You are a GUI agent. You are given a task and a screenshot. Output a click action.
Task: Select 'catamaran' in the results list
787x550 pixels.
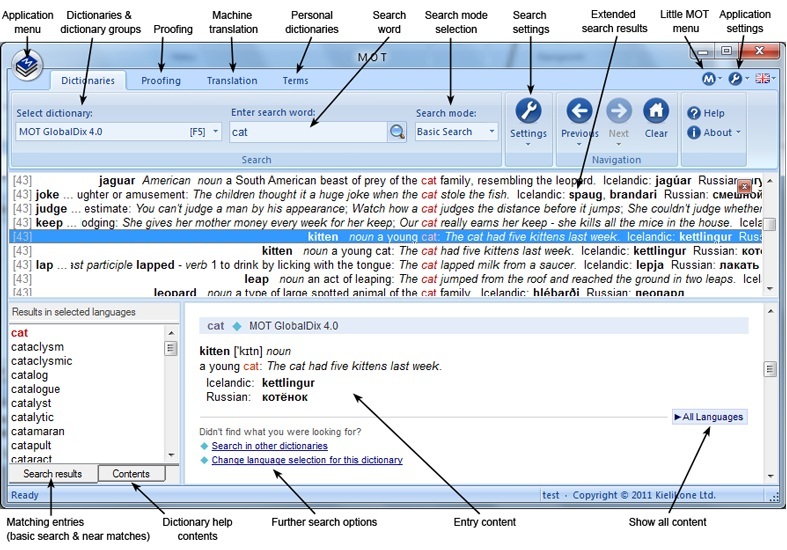(x=38, y=431)
